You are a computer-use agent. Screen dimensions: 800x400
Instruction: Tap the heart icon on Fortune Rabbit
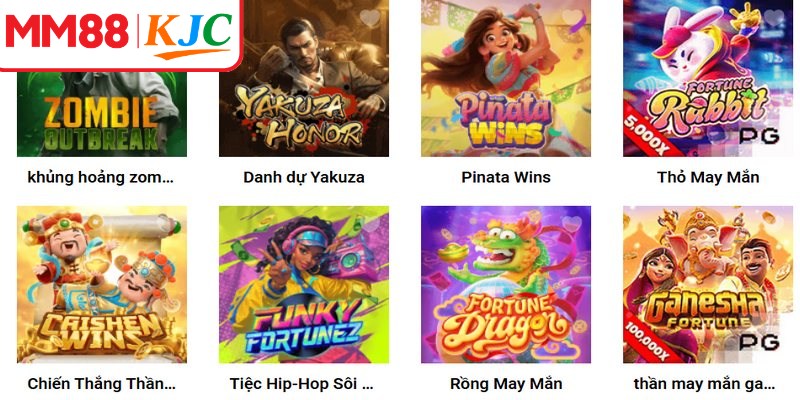(x=773, y=18)
